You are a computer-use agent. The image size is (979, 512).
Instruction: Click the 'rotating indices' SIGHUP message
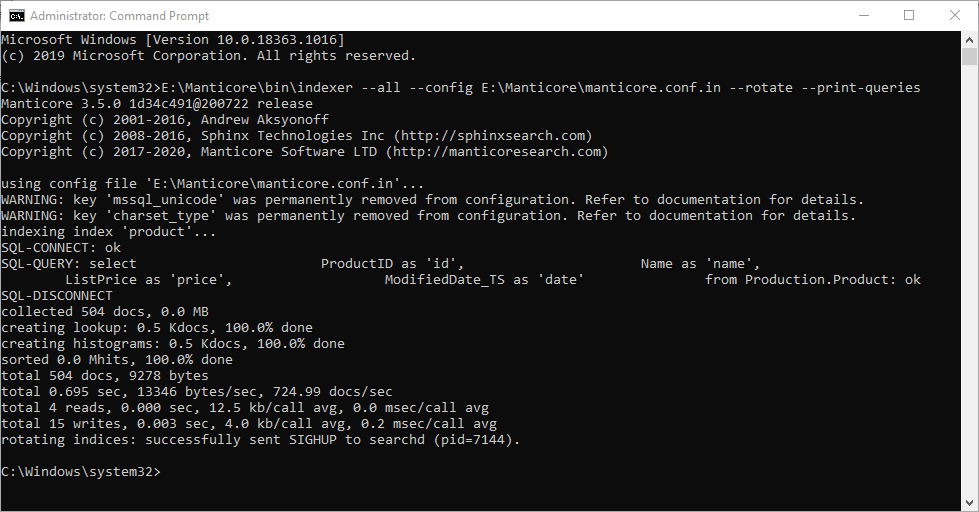point(261,440)
